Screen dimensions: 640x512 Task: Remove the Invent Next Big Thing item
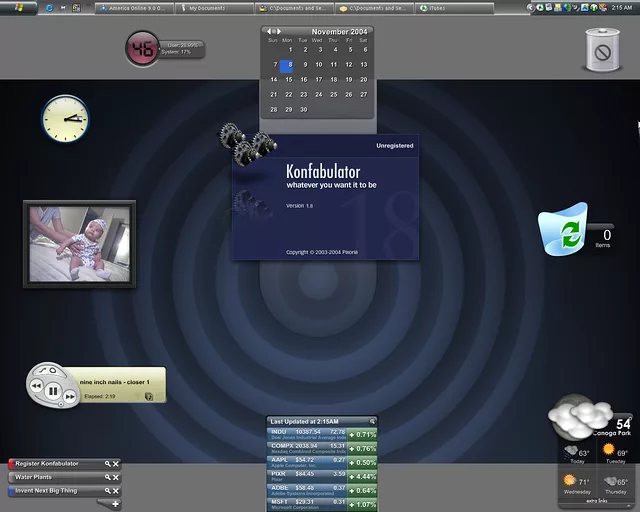click(x=115, y=491)
